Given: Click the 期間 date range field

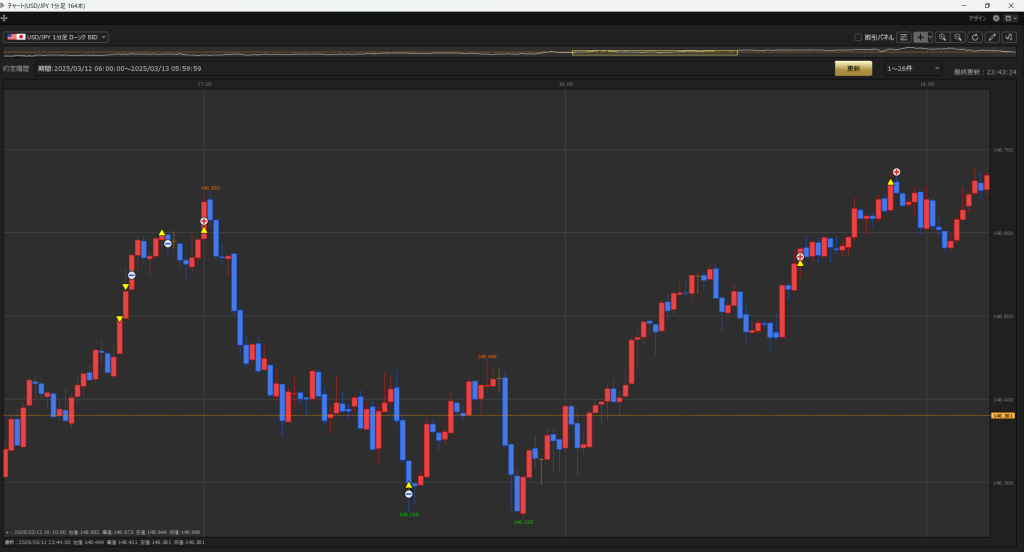Looking at the screenshot, I should pyautogui.click(x=119, y=69).
